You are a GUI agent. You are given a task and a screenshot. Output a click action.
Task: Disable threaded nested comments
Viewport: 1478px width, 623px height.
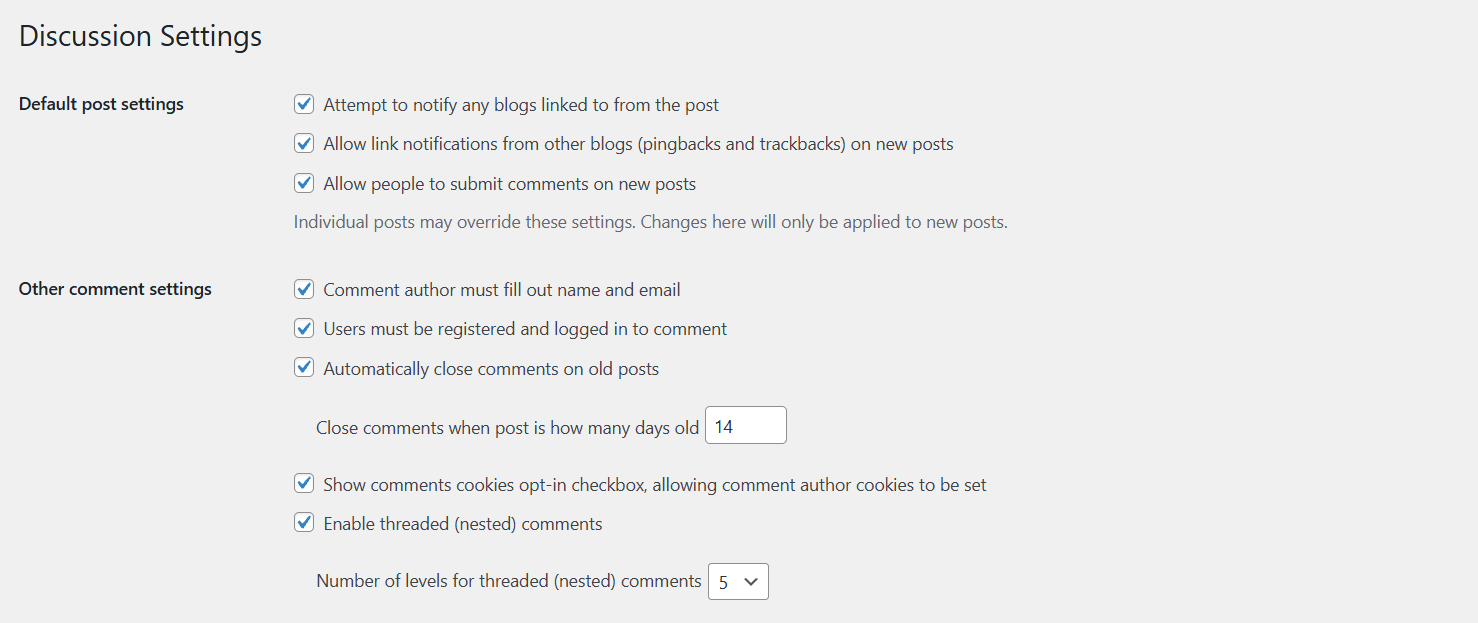click(304, 522)
